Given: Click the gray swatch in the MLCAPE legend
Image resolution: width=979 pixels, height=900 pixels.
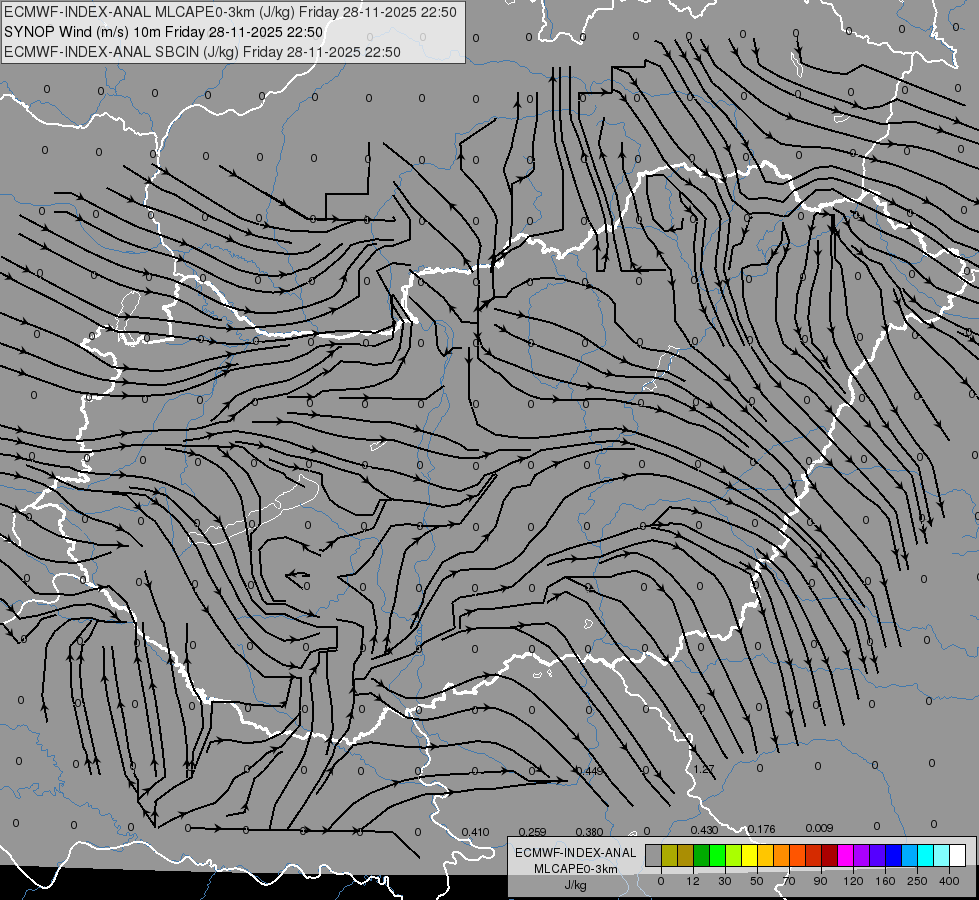Looking at the screenshot, I should coord(654,855).
